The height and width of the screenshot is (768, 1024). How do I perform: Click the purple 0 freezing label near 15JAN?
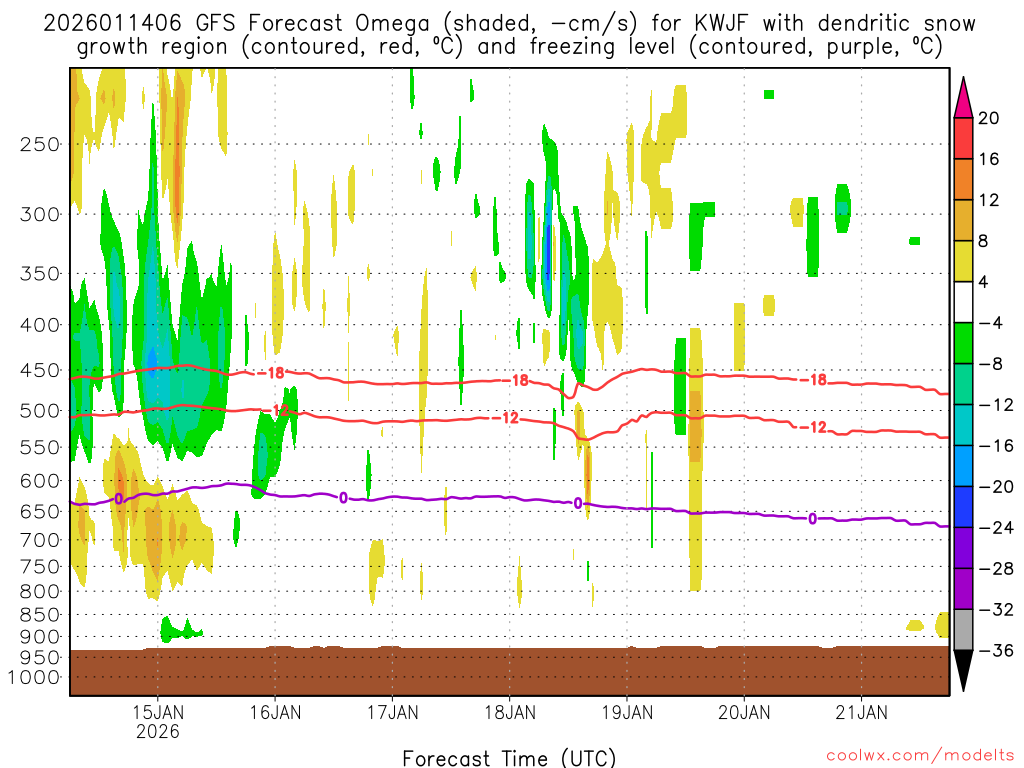click(x=118, y=499)
